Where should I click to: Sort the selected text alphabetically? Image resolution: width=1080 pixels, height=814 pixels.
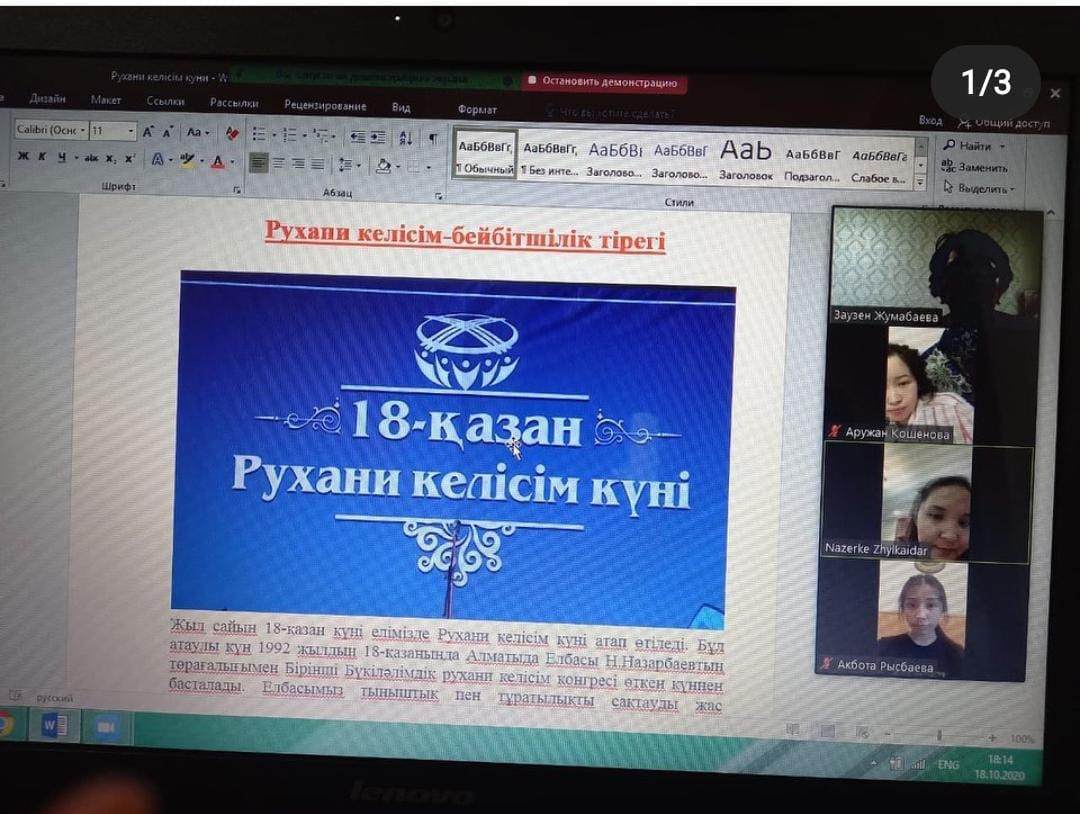pos(406,138)
